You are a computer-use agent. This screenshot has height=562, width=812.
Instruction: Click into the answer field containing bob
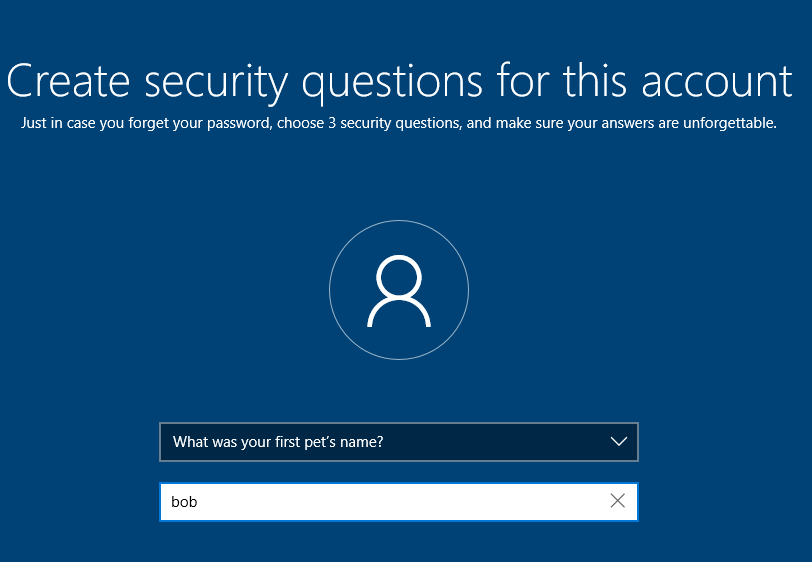point(399,501)
